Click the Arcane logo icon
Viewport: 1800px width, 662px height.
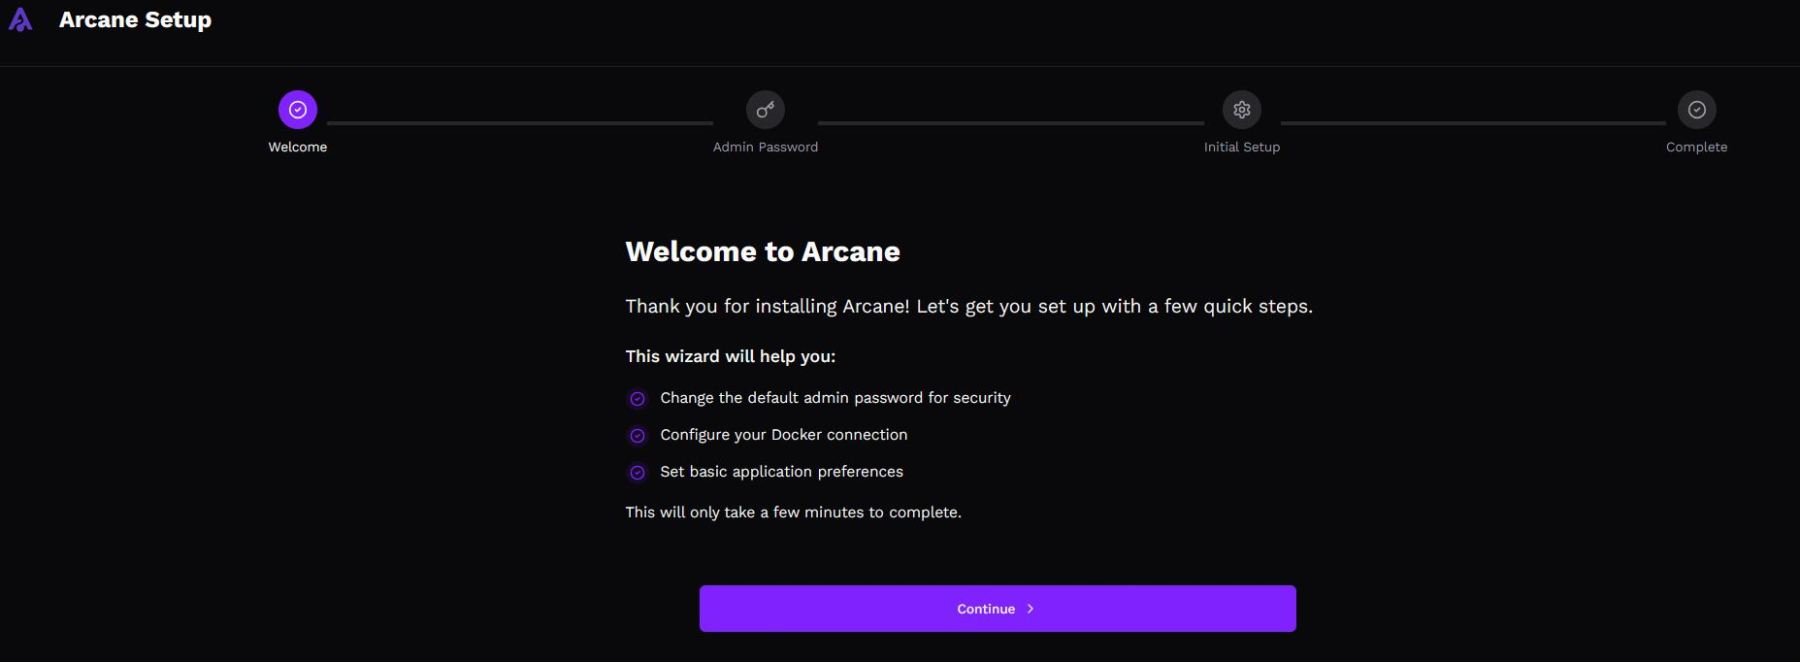coord(20,20)
